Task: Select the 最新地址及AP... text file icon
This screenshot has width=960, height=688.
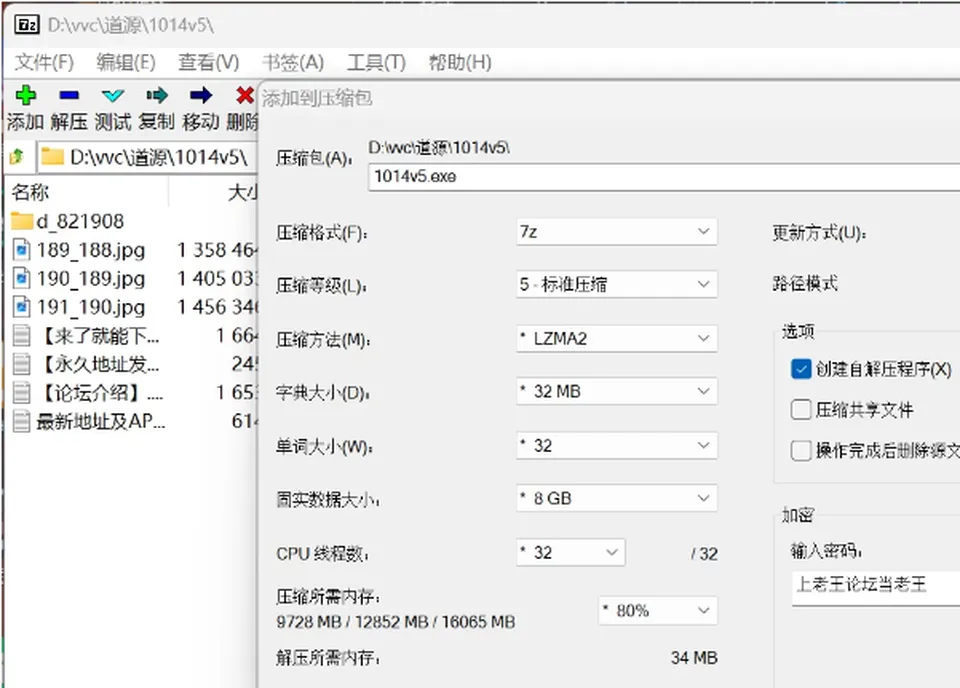Action: tap(22, 421)
